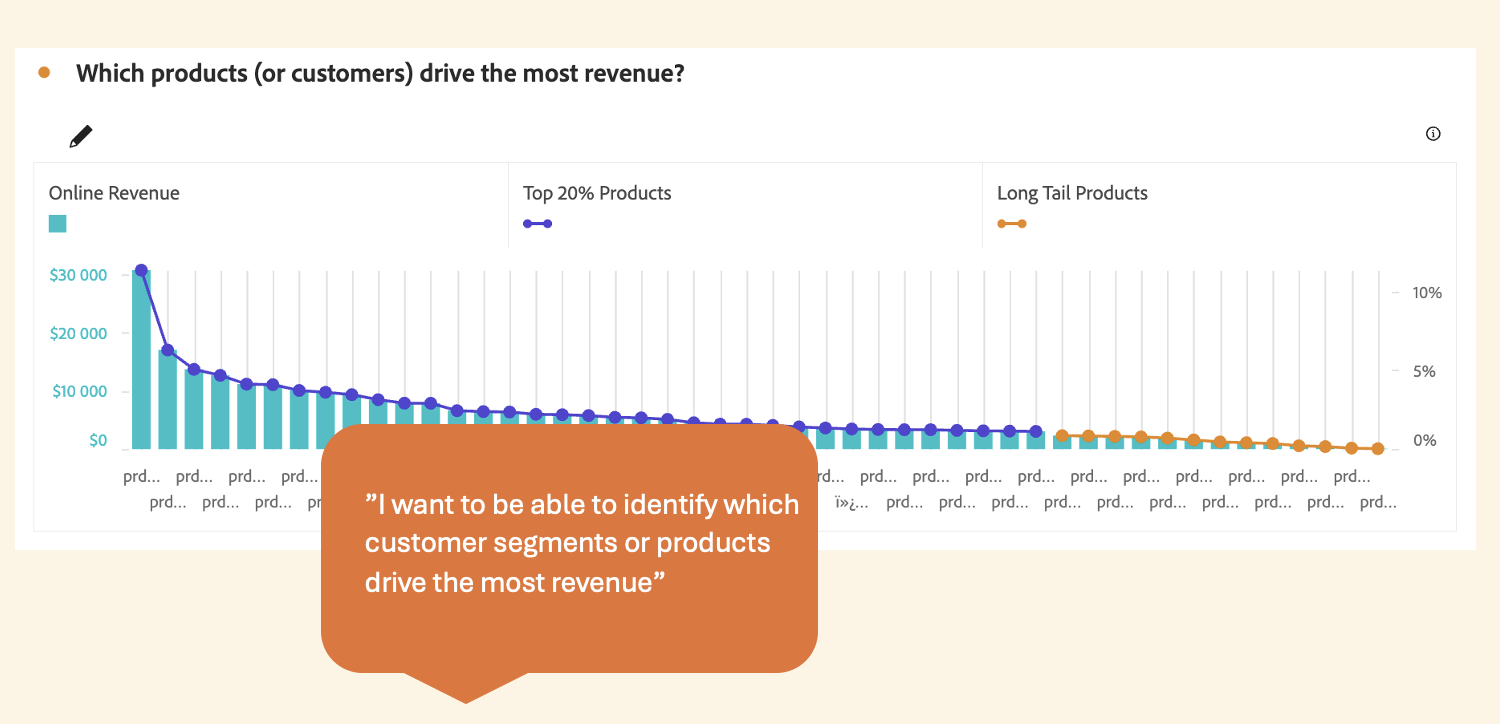Viewport: 1500px width, 724px height.
Task: Click the 'Which products (or customers)' heading
Action: click(x=380, y=73)
